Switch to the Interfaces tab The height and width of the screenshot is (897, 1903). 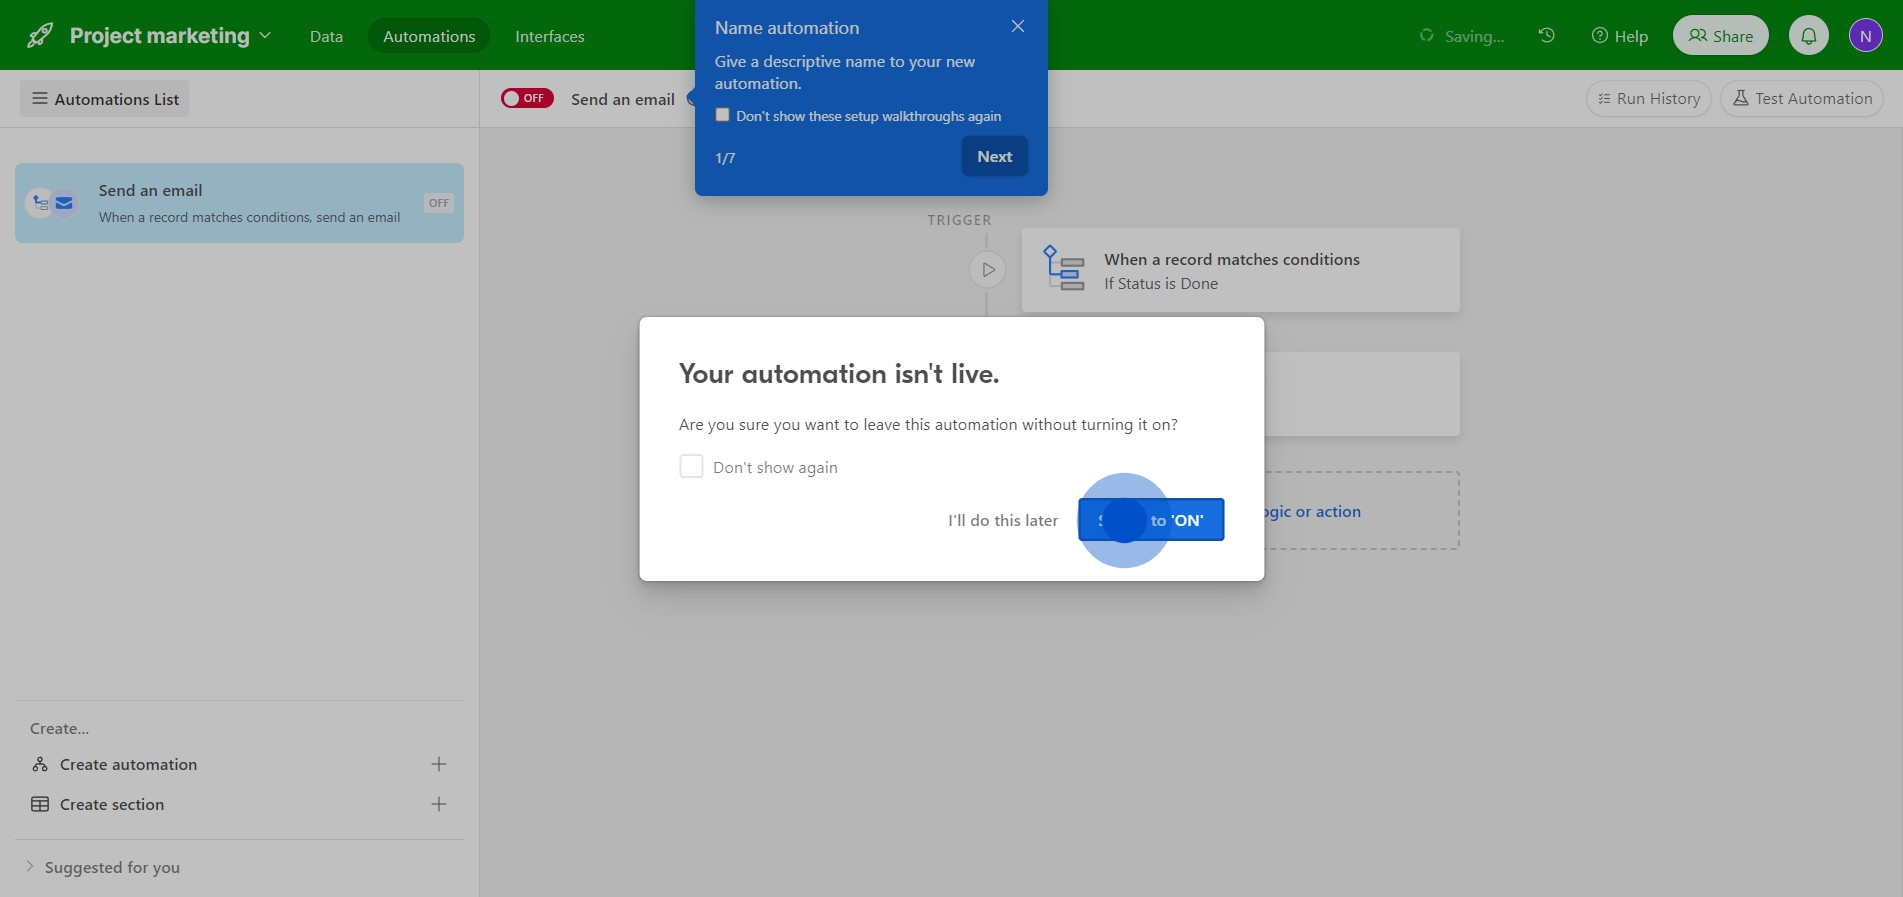point(549,36)
